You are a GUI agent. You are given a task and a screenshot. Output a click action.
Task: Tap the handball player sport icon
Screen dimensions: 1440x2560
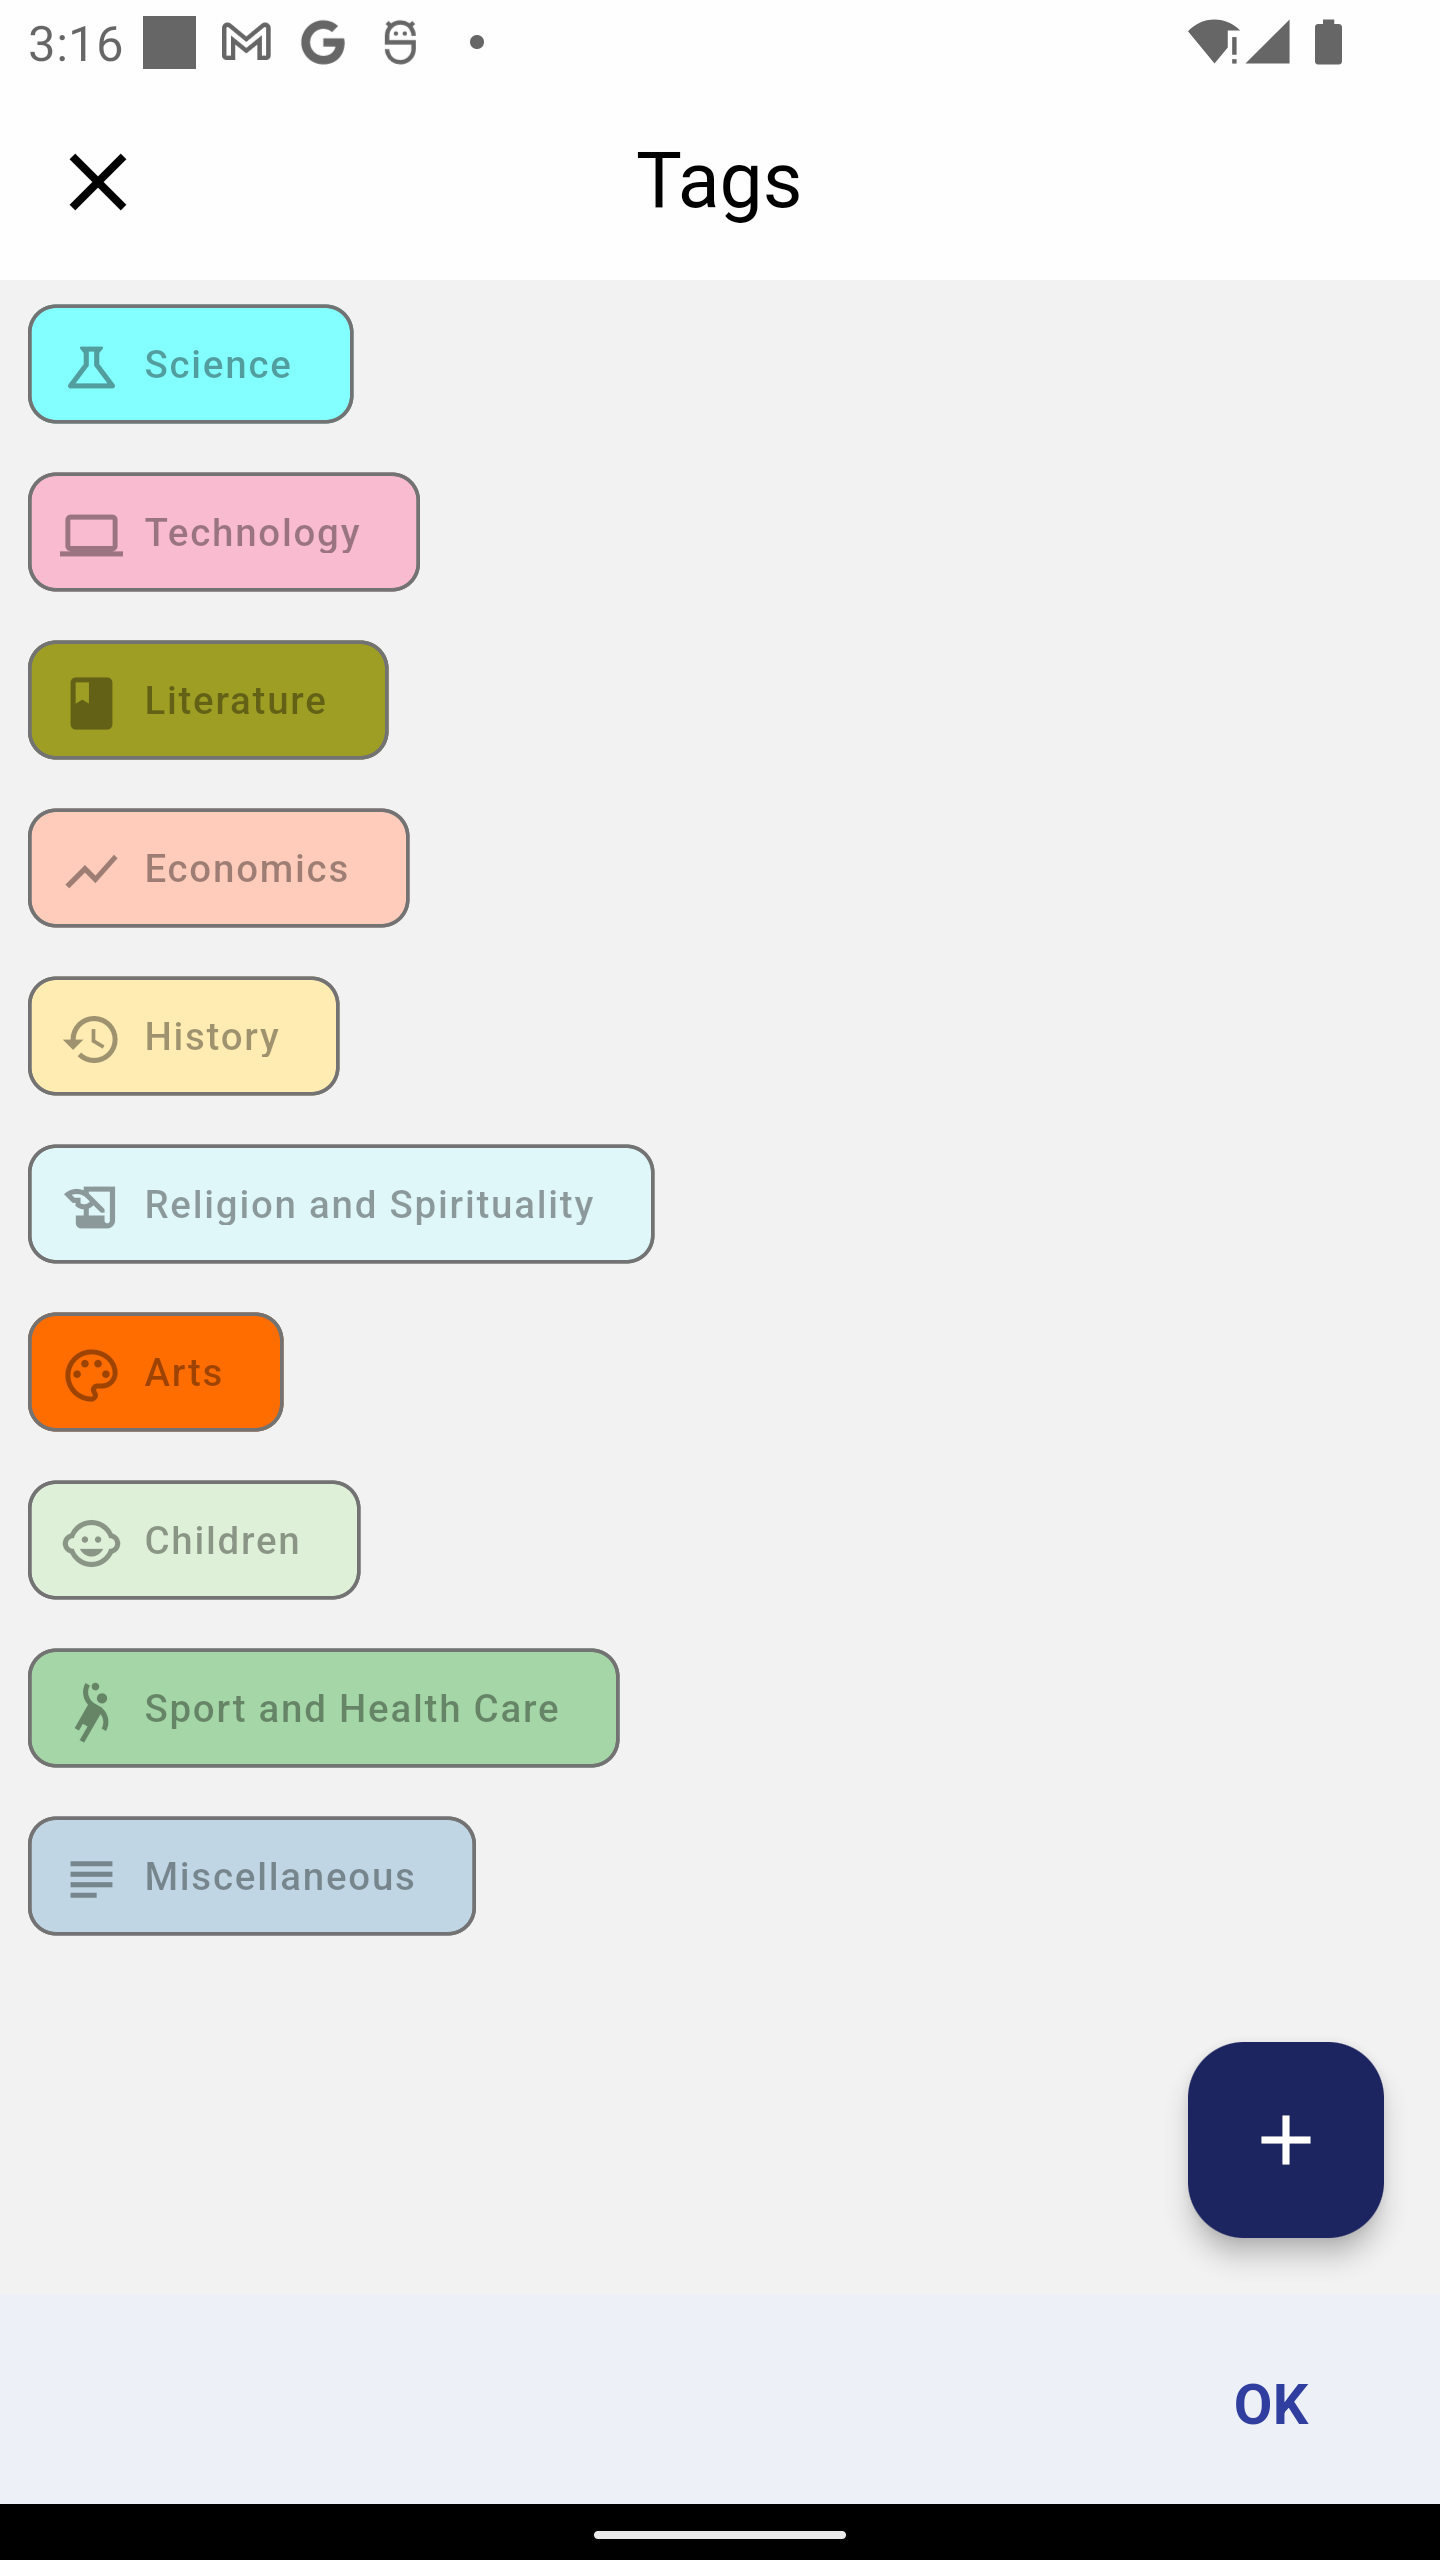pyautogui.click(x=91, y=1710)
